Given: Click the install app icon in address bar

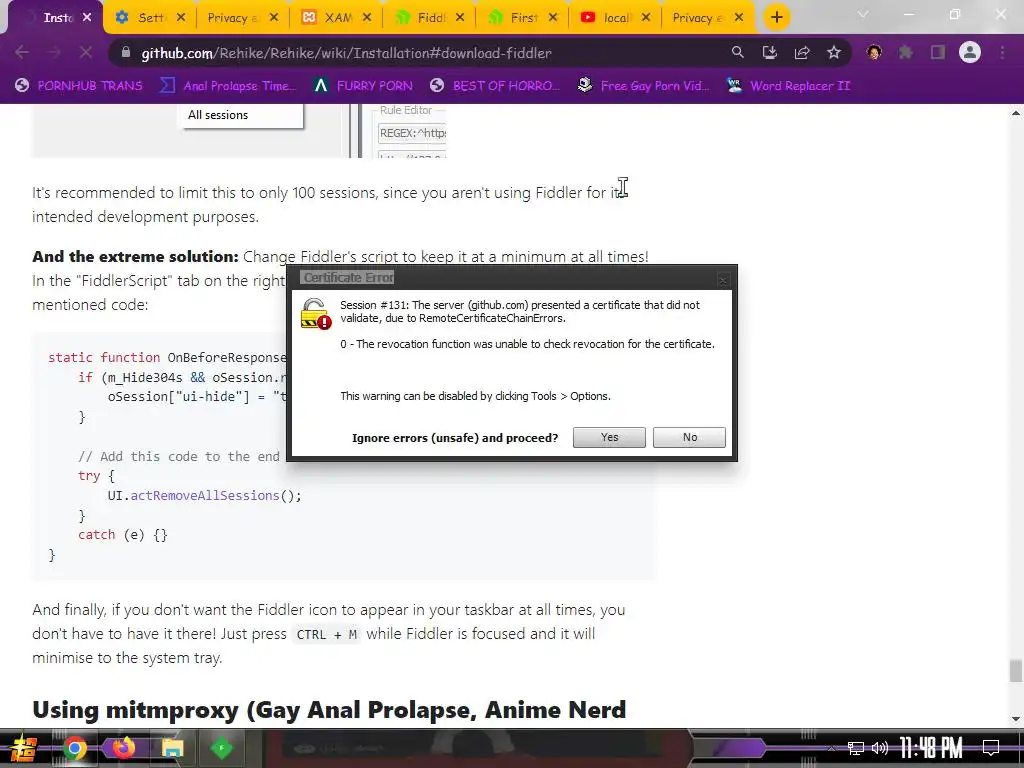Looking at the screenshot, I should pos(769,53).
